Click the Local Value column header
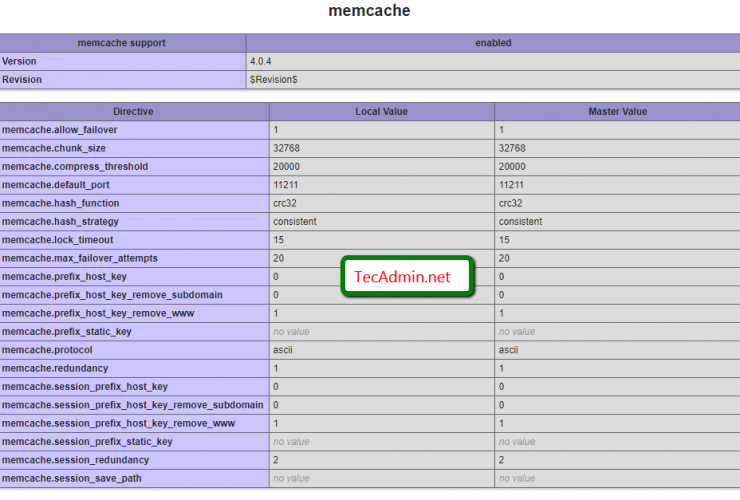 click(381, 112)
